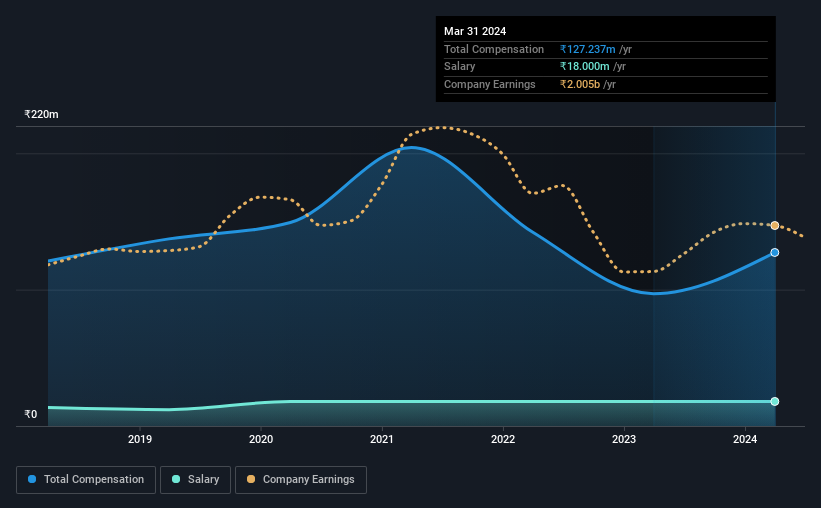Click the blue Total Compensation data point marker

[774, 252]
